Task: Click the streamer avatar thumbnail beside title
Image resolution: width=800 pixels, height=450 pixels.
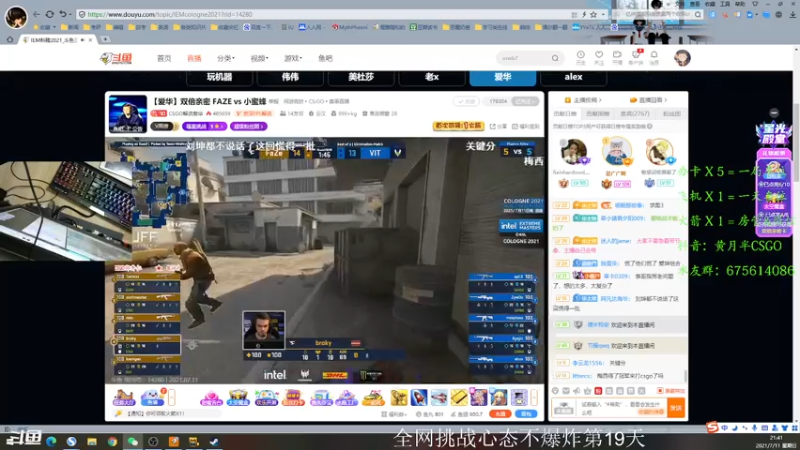Action: coord(128,114)
